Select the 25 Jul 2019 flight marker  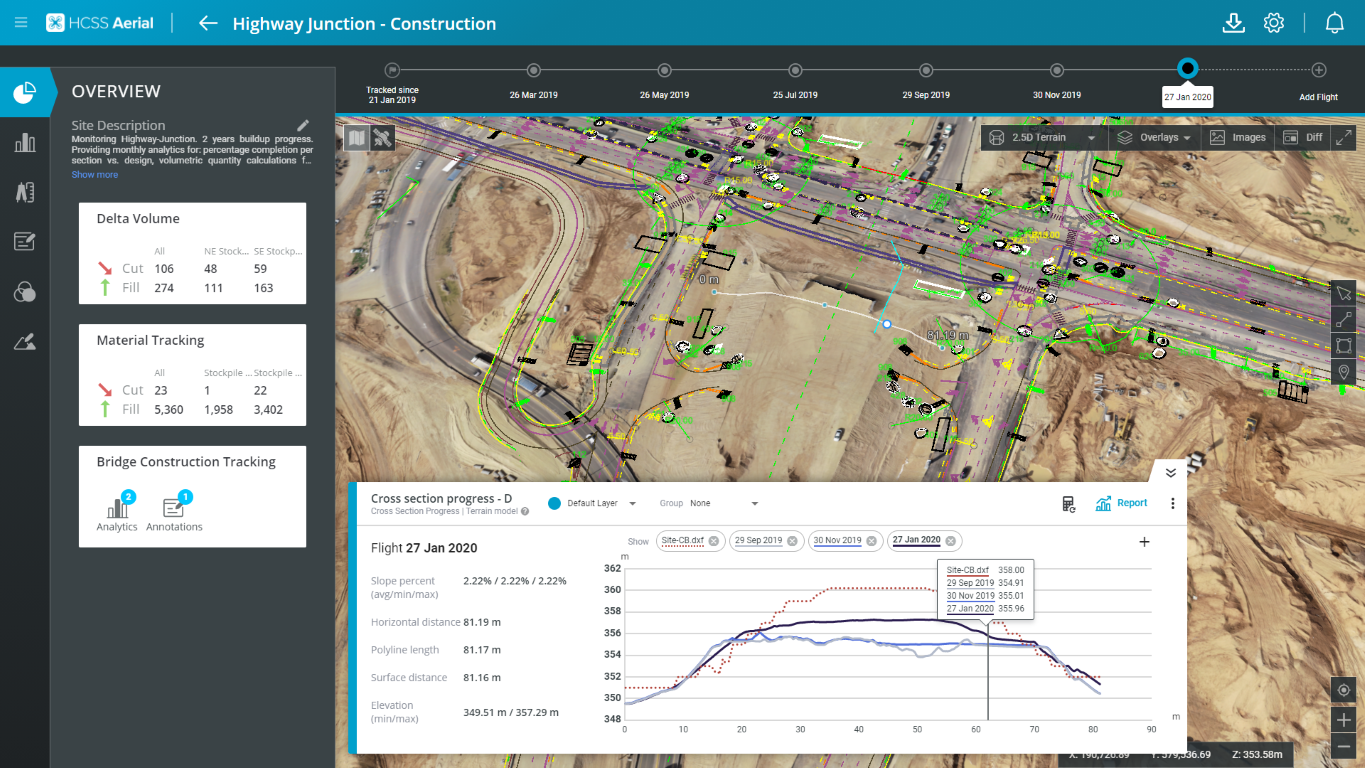pyautogui.click(x=795, y=70)
